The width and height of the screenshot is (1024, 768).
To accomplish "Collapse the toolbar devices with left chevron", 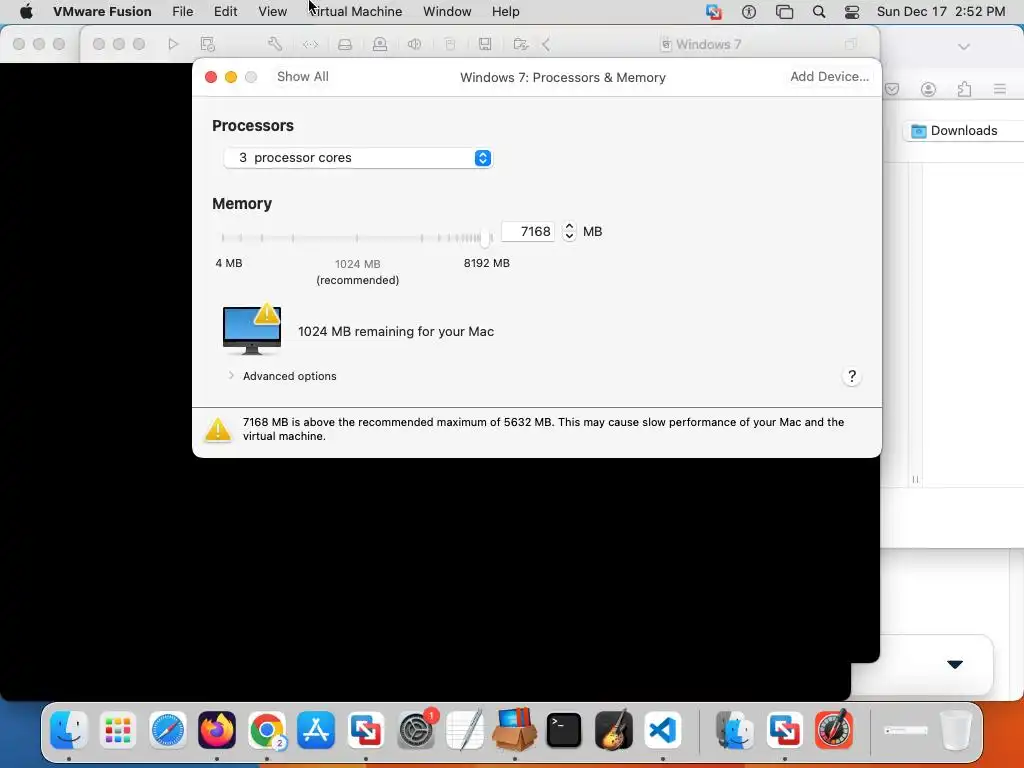I will tap(546, 44).
